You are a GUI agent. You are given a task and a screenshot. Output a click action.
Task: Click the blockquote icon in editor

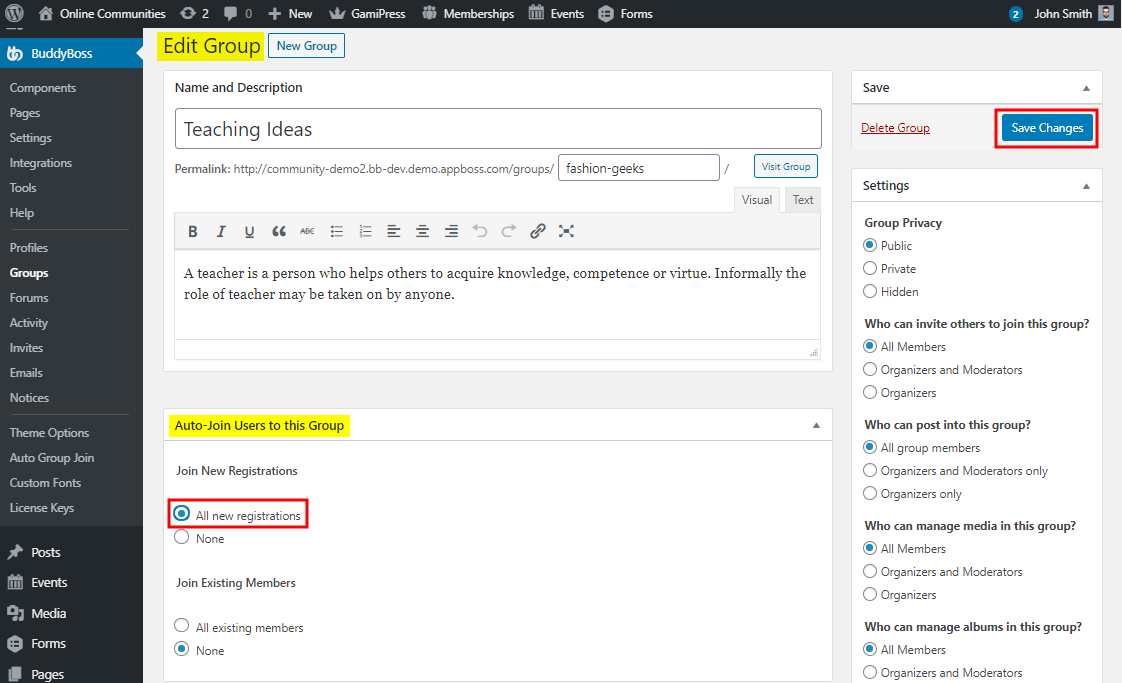coord(279,231)
